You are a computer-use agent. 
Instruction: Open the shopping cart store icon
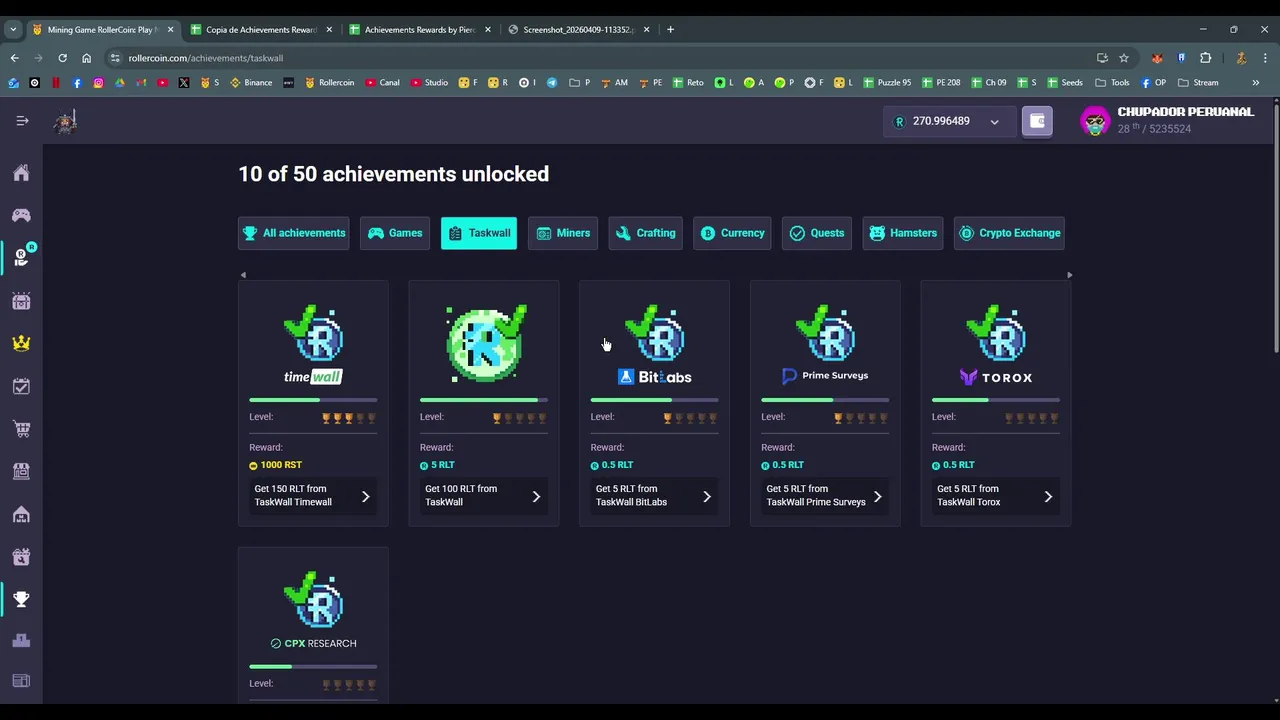click(21, 429)
